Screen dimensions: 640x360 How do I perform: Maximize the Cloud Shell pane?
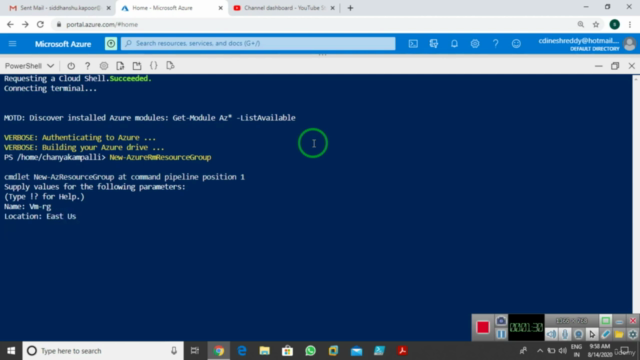click(615, 66)
